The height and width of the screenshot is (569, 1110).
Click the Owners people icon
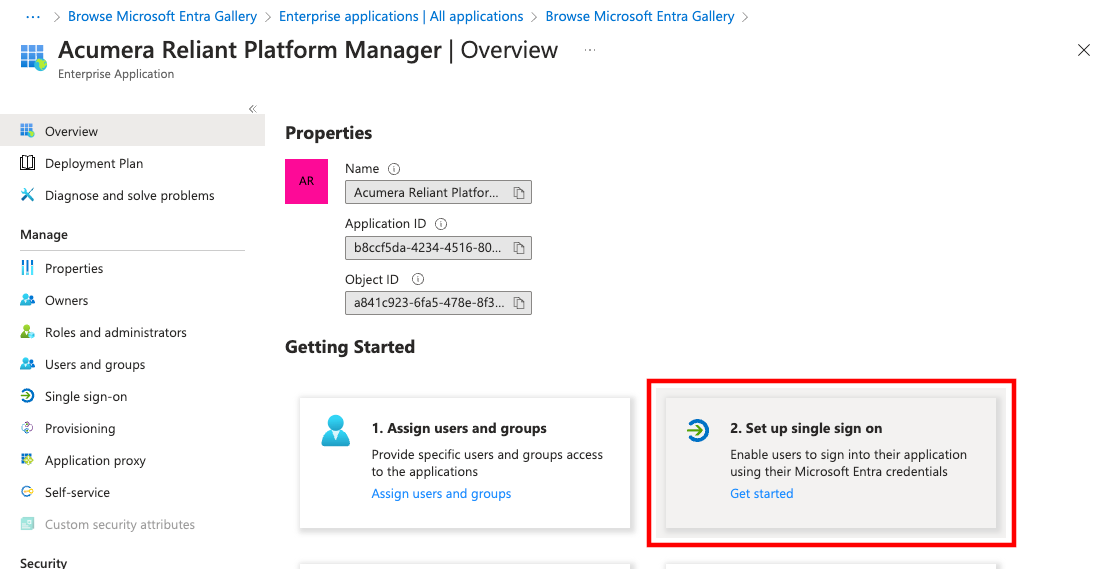tap(27, 300)
